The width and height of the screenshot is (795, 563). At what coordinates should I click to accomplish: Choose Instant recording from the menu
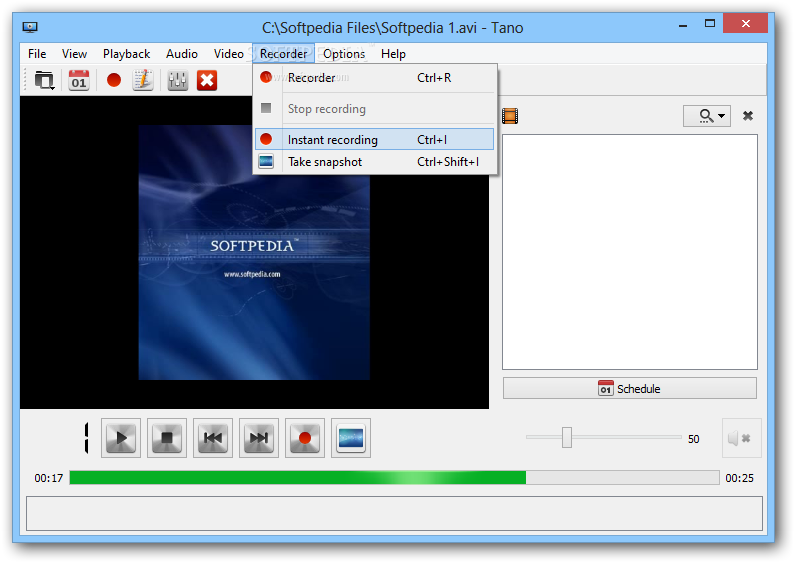coord(374,139)
